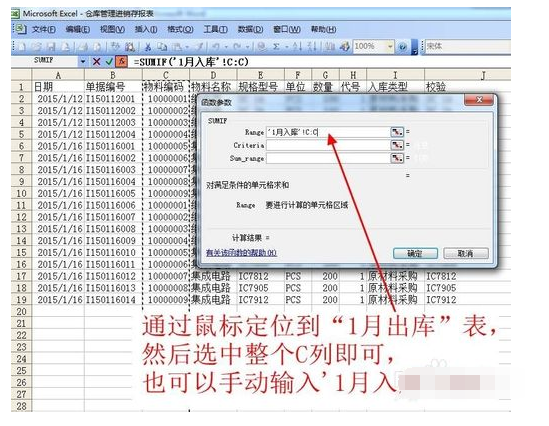Click the New workbook toolbar icon
Screen dimensions: 549x426
click(x=22, y=47)
